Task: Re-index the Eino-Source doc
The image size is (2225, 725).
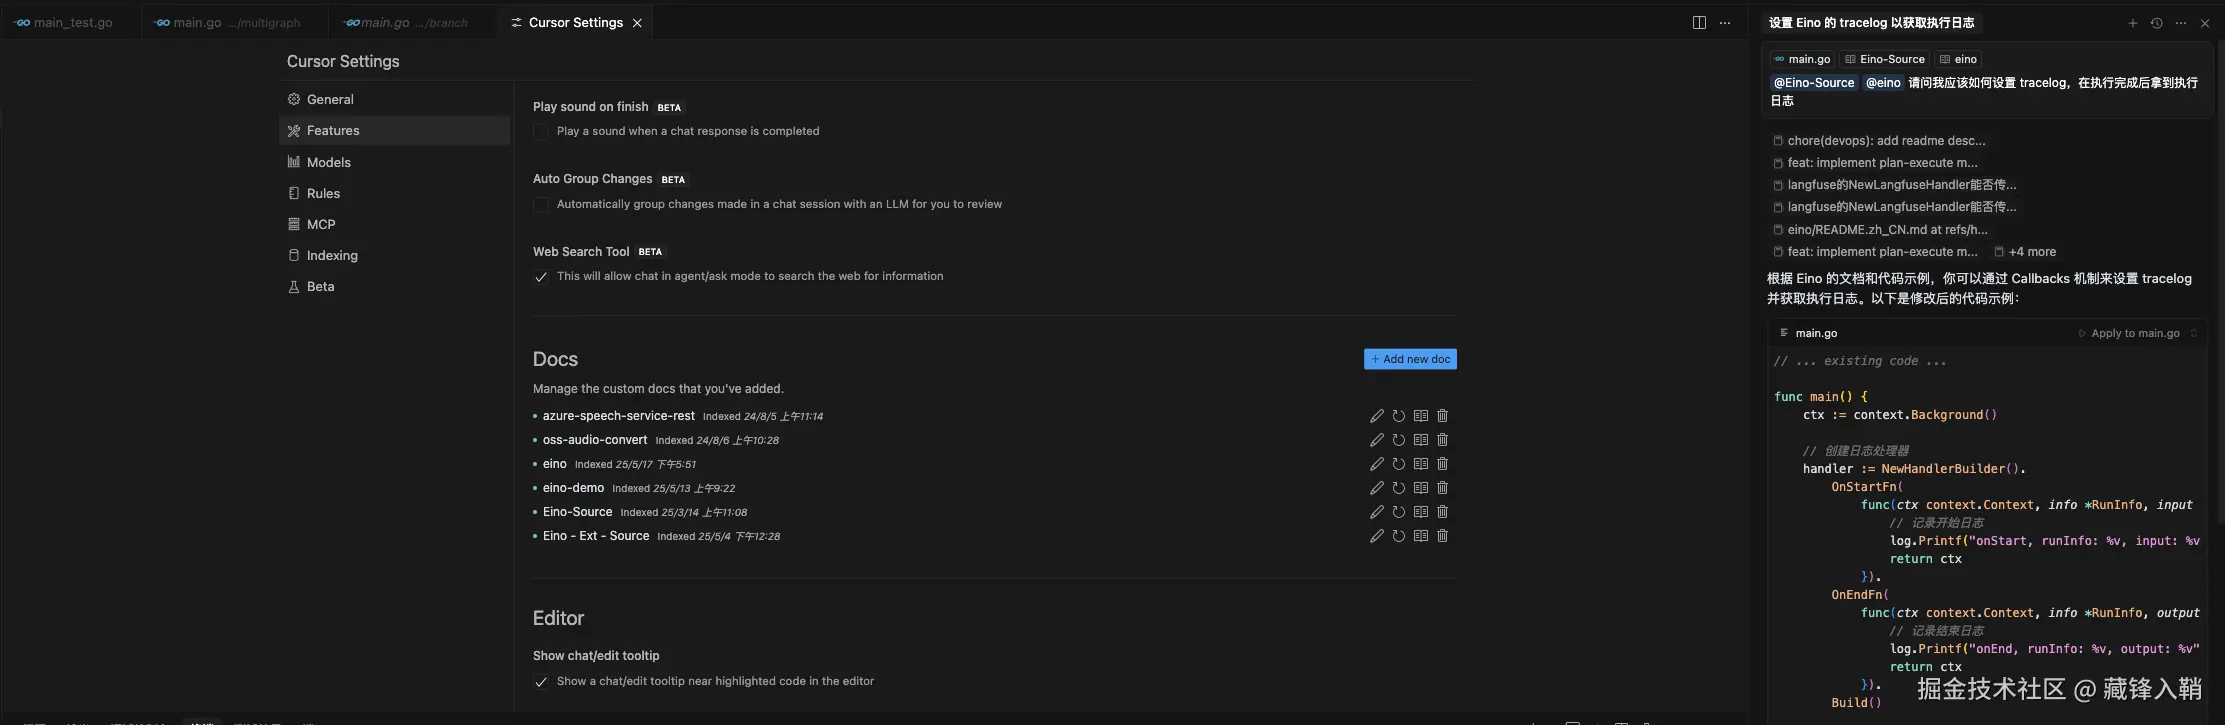Action: 1398,512
